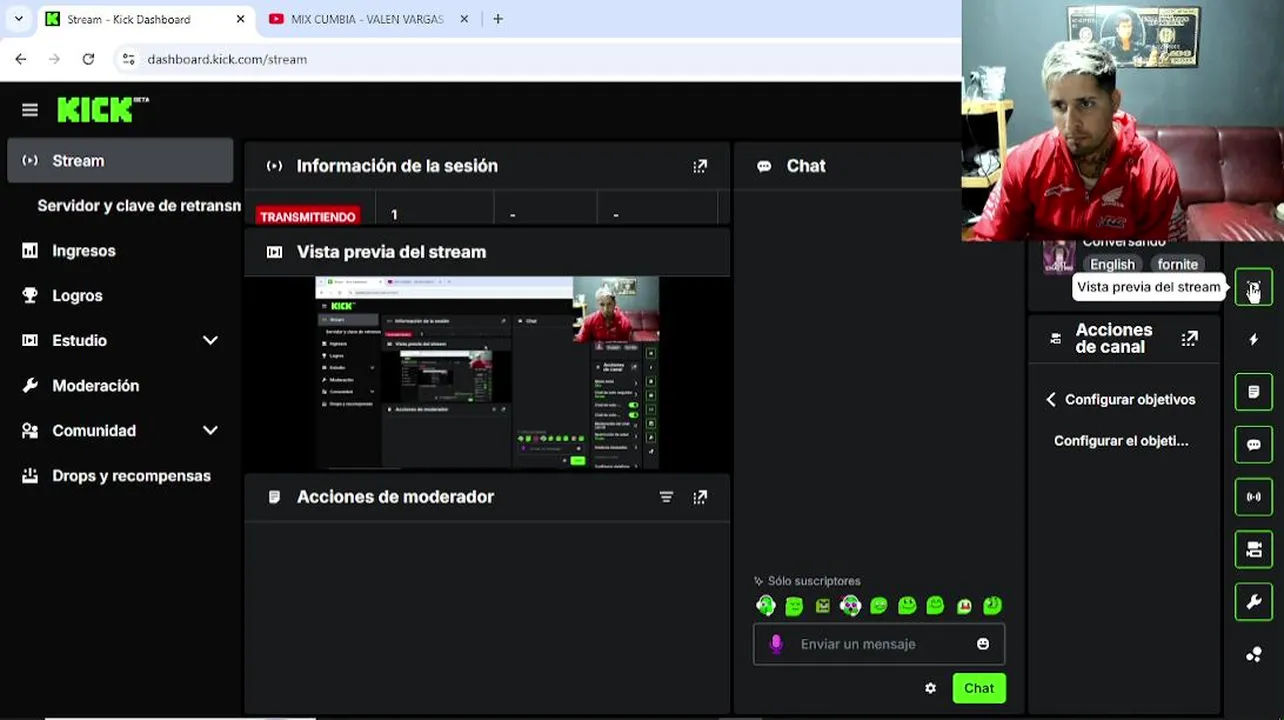This screenshot has width=1284, height=720.
Task: Click the stream category thumbnail image
Action: click(x=1059, y=258)
